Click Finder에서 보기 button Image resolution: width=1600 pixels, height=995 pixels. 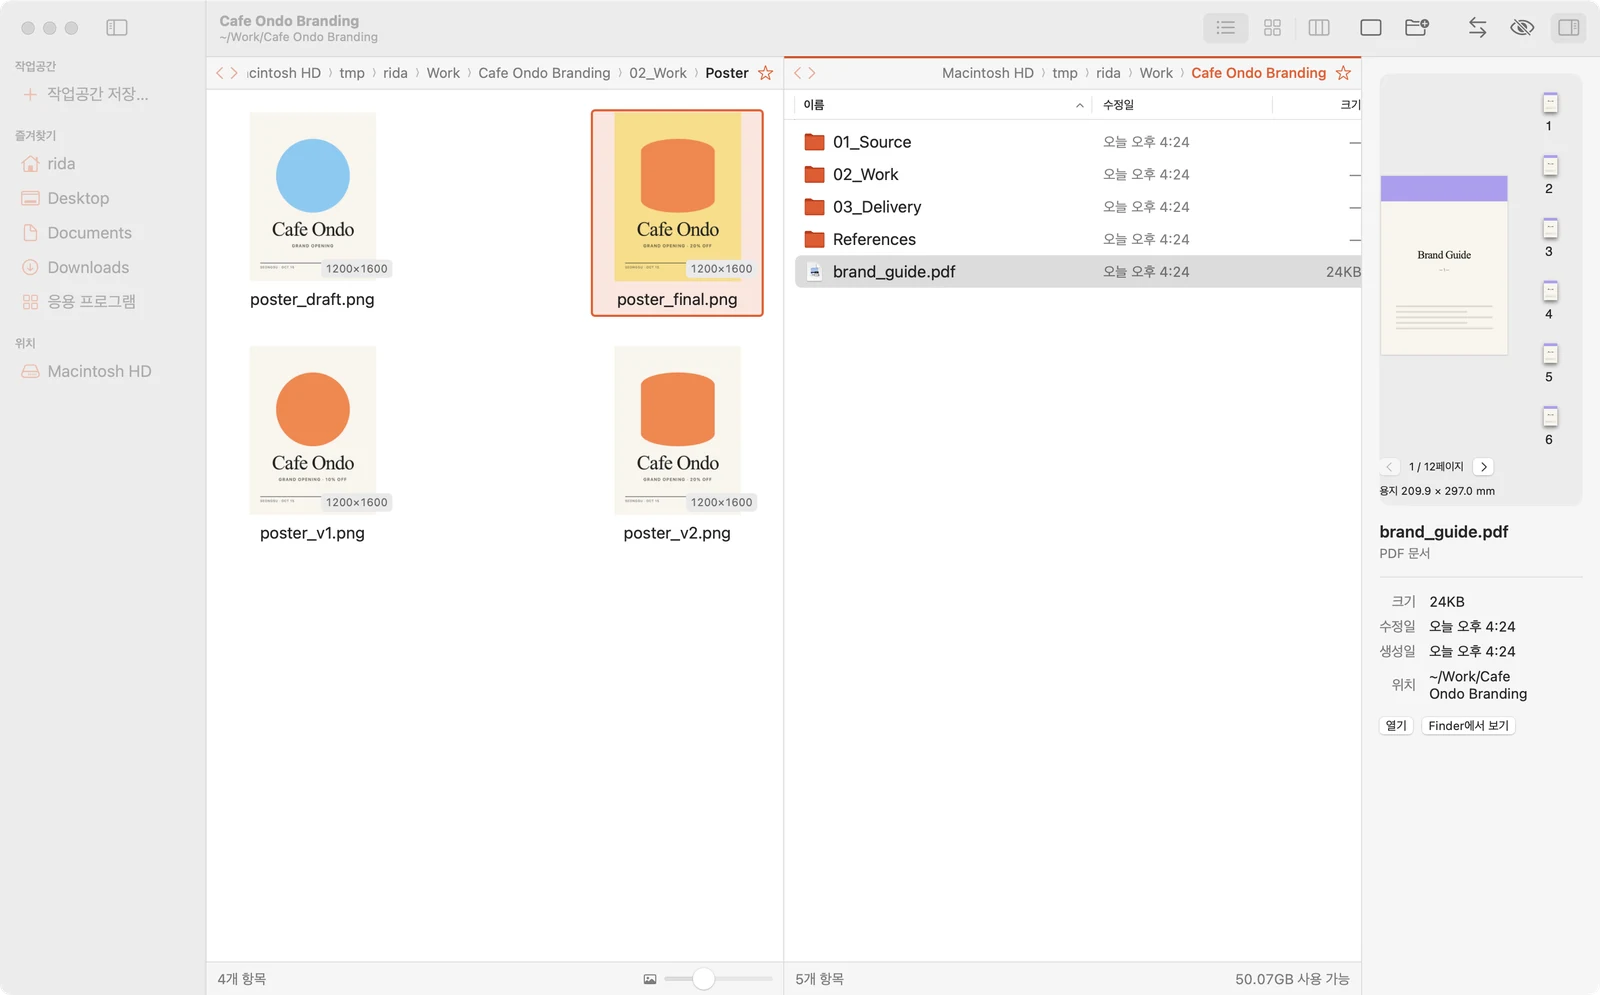click(1468, 726)
